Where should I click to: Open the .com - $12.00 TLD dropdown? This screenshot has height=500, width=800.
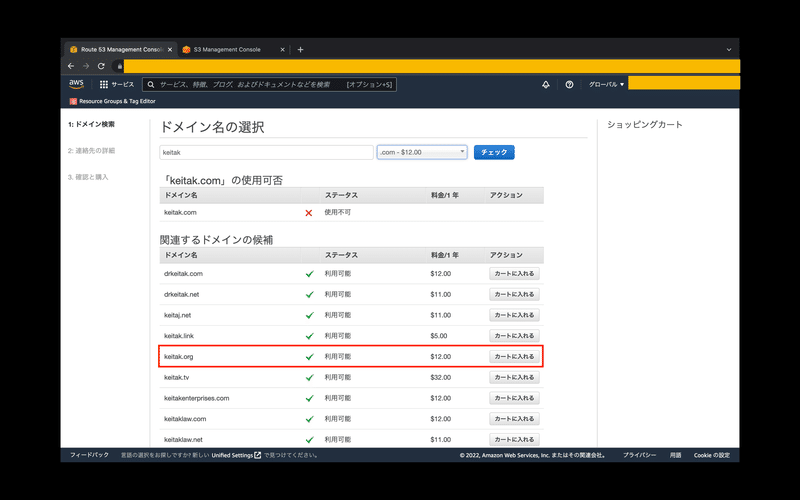pos(422,152)
